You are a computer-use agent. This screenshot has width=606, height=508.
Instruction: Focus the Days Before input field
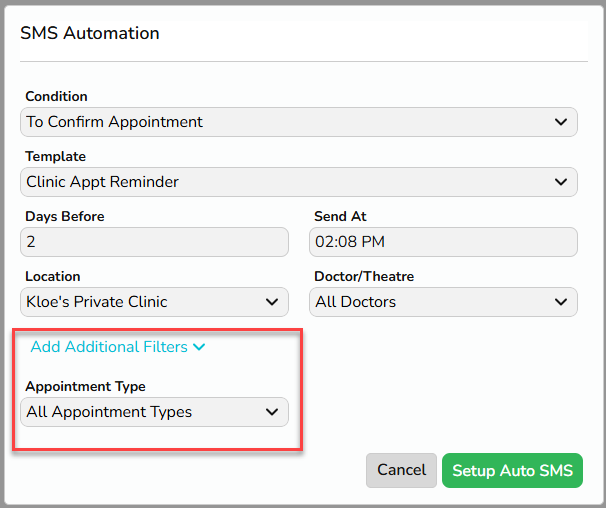[154, 242]
